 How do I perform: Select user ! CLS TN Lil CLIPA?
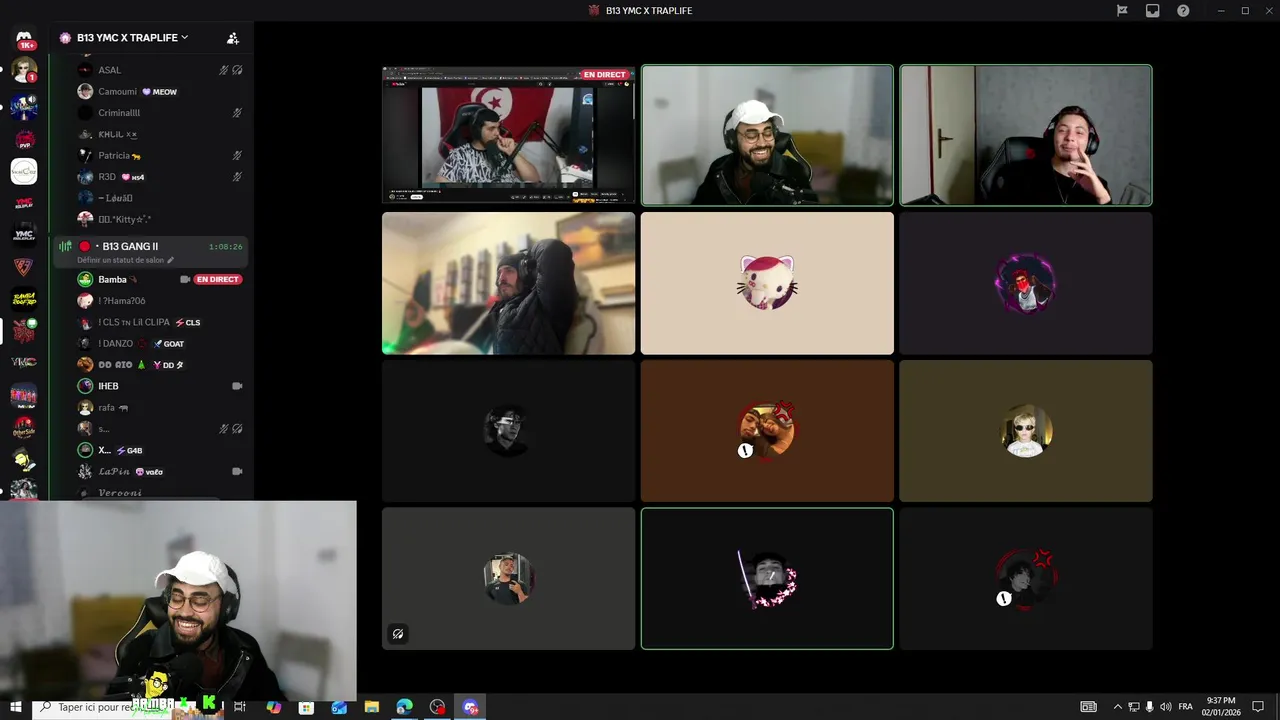pyautogui.click(x=134, y=322)
